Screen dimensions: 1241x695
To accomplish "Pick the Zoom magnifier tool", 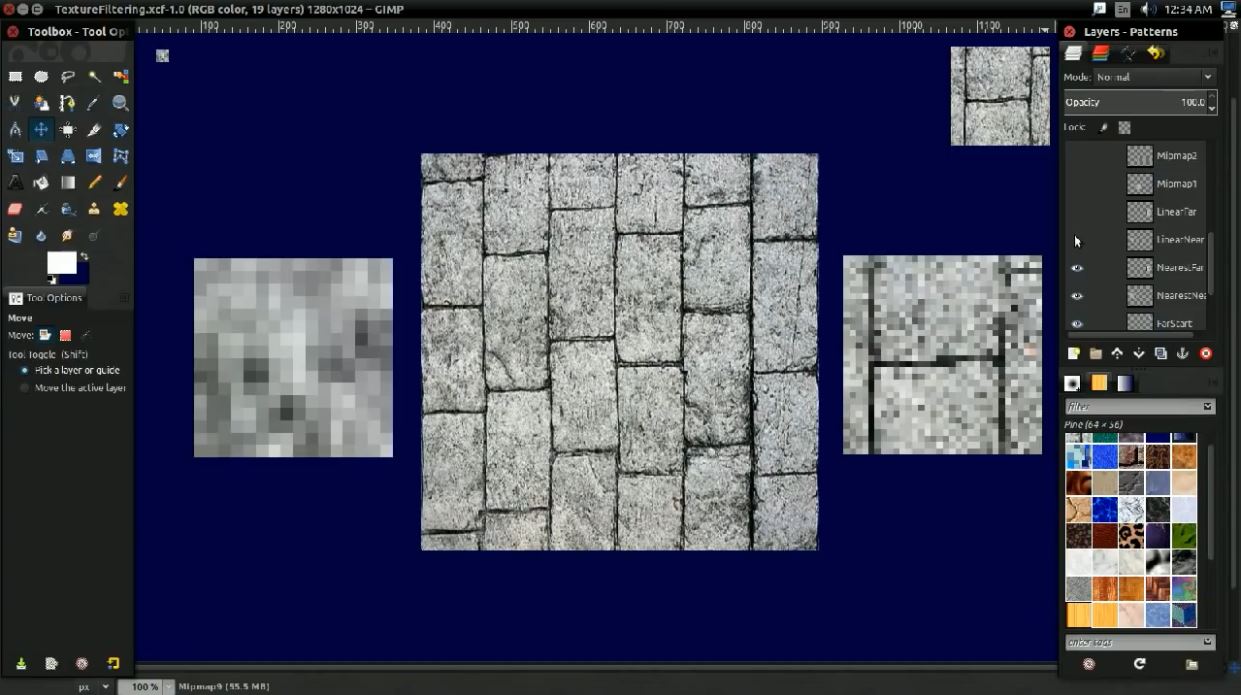I will (120, 103).
